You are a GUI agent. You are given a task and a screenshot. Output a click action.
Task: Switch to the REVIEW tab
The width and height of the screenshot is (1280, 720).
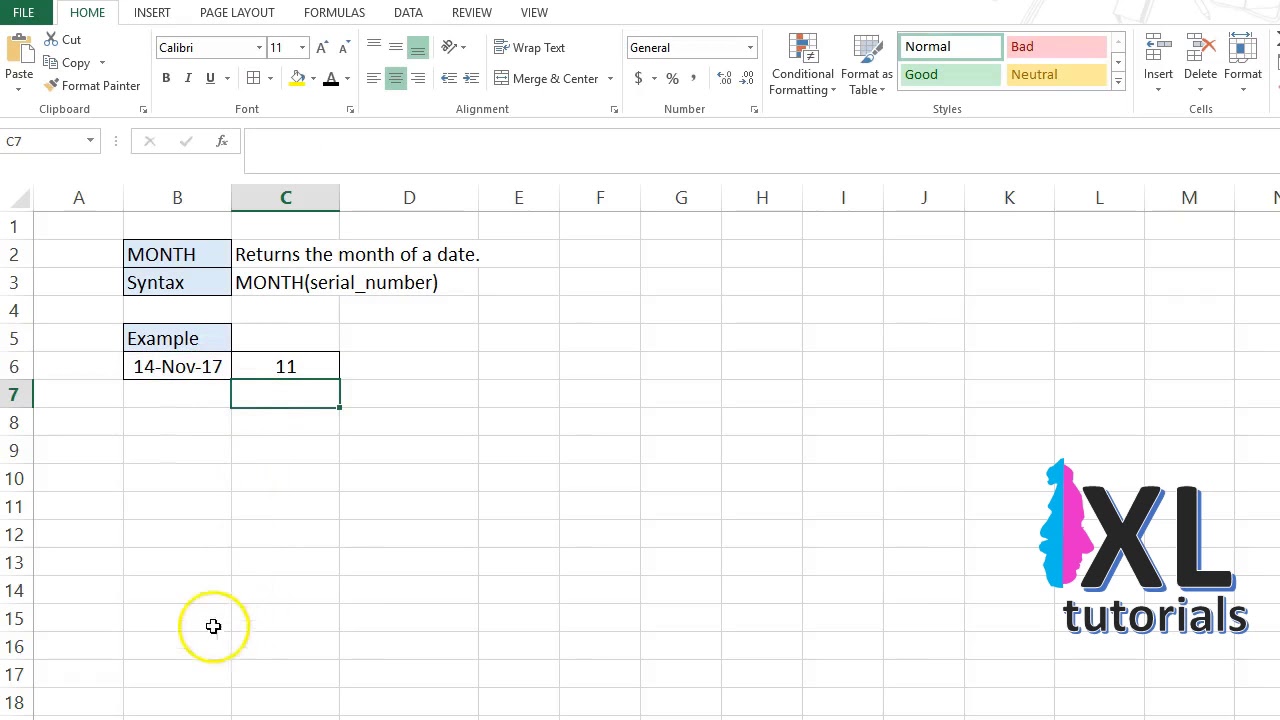[x=471, y=12]
